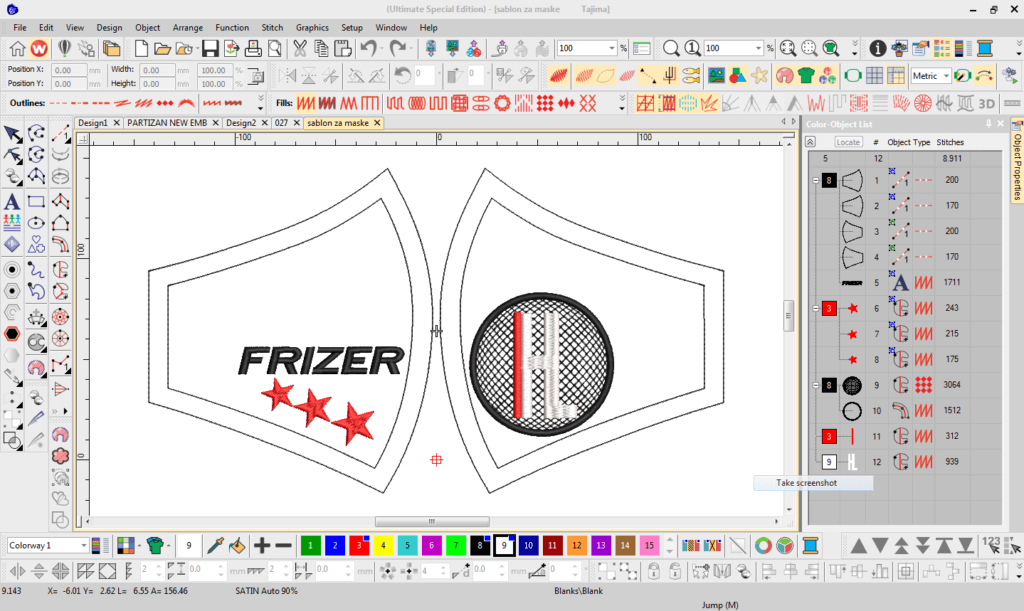Select the lettering object row with 1711 stitches
The image size is (1024, 611).
[900, 283]
